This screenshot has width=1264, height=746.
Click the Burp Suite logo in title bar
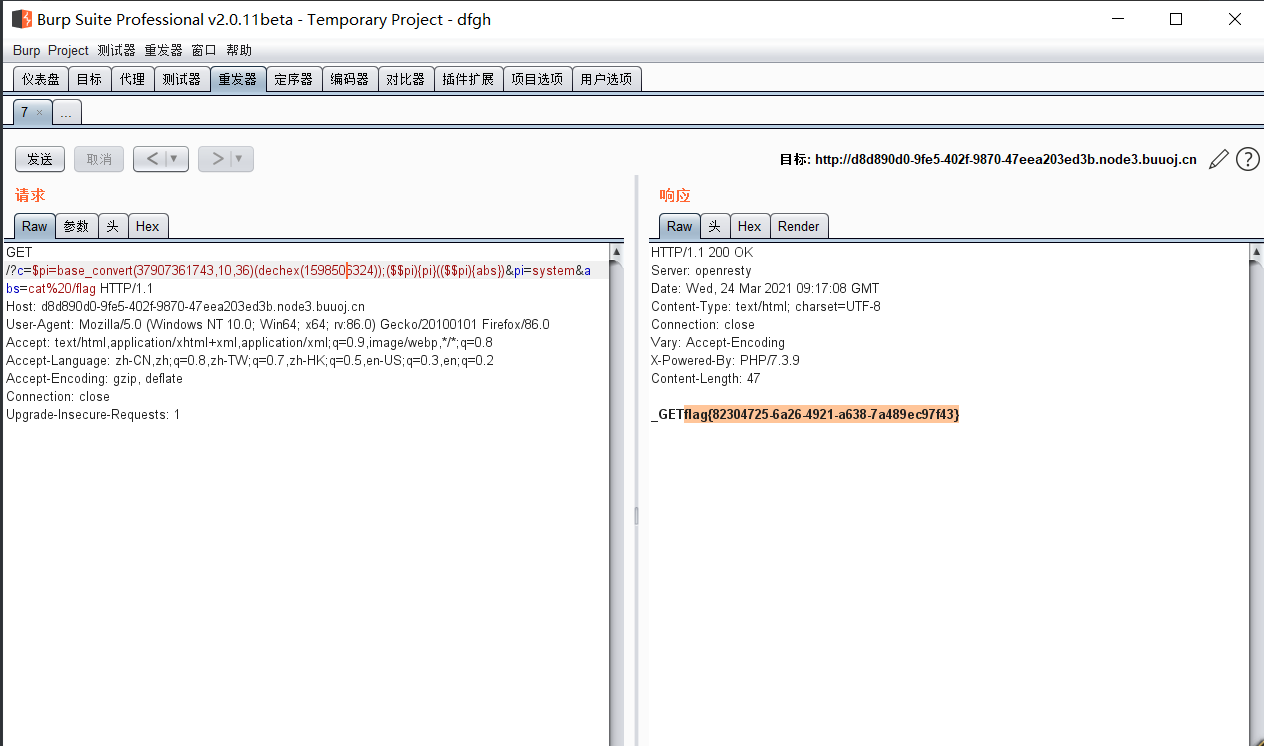(x=21, y=19)
